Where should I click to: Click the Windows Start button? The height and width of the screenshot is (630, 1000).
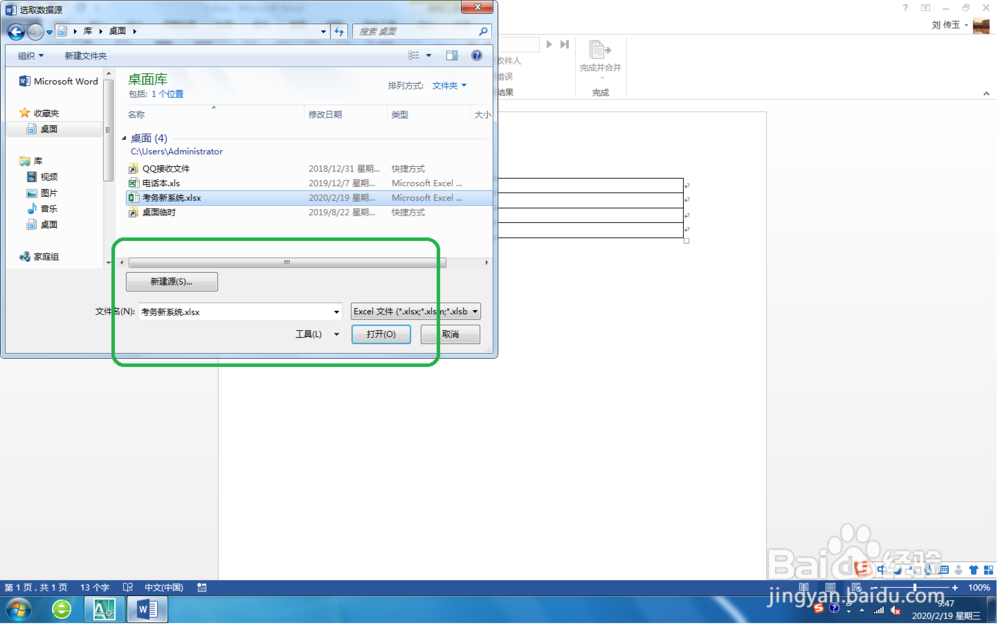click(x=17, y=609)
